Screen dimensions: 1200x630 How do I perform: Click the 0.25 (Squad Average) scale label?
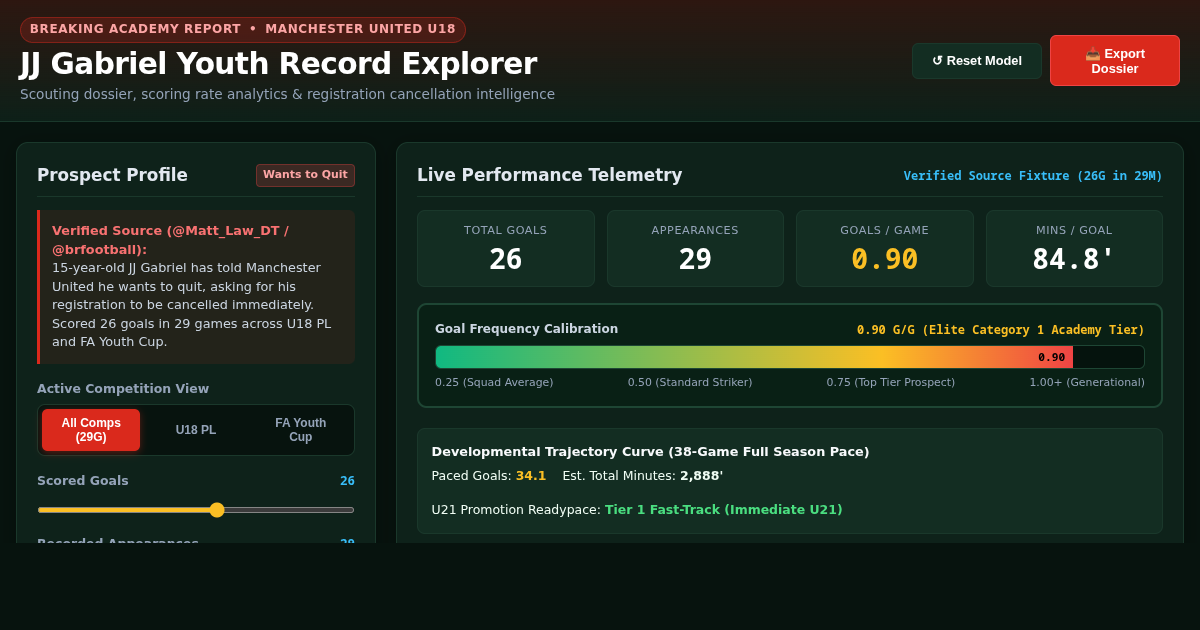coord(494,383)
